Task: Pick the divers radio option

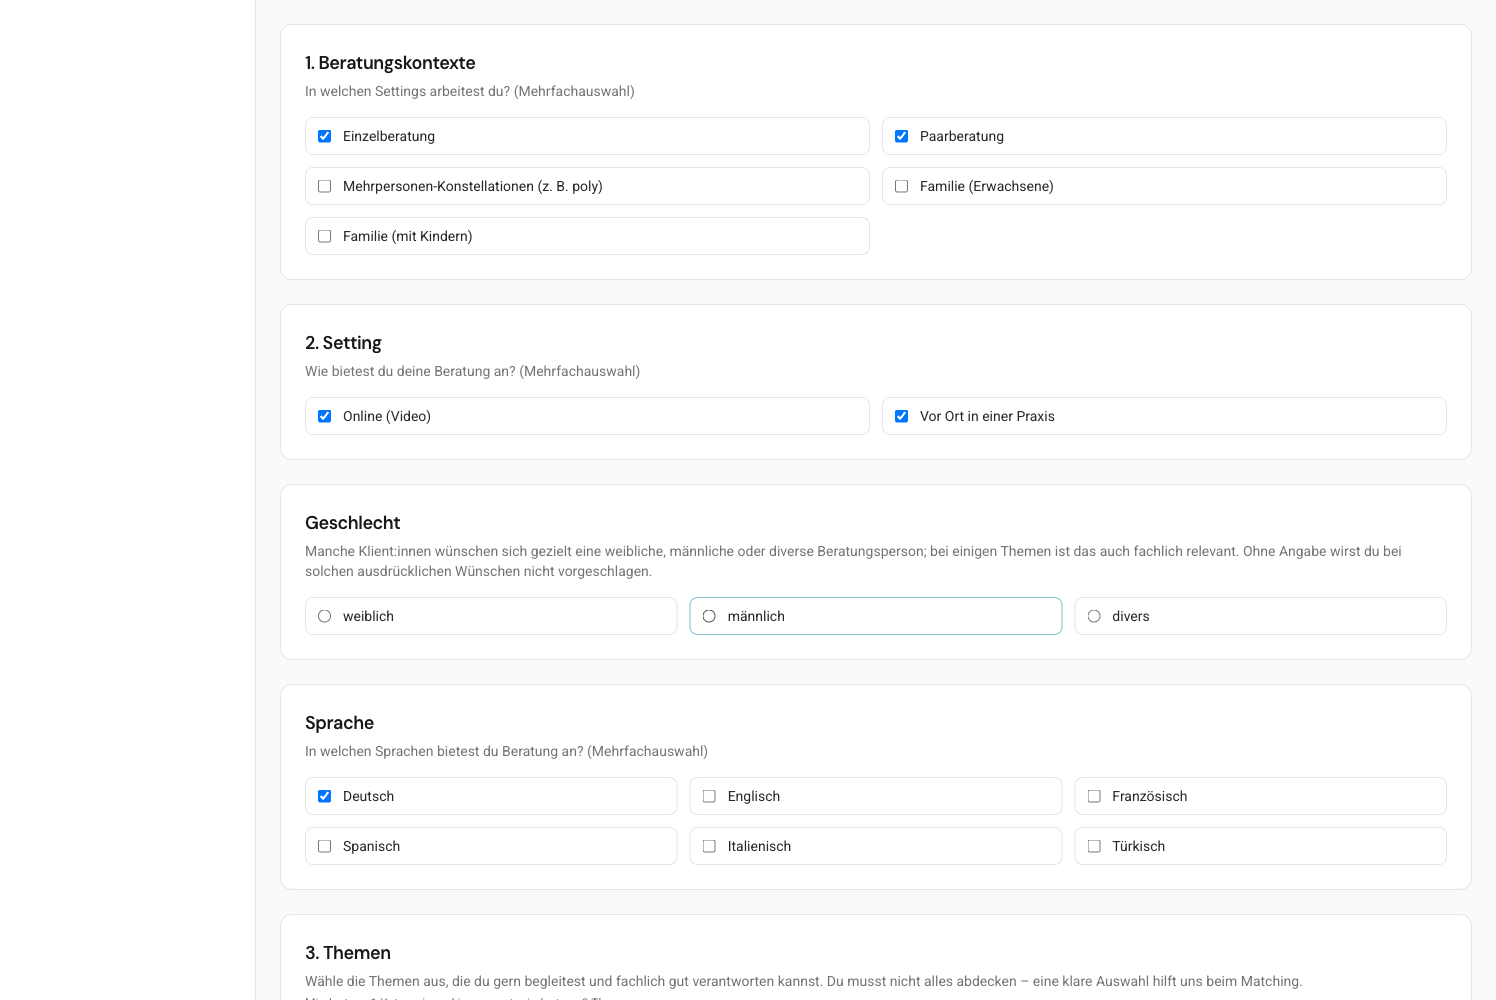Action: coord(1094,616)
